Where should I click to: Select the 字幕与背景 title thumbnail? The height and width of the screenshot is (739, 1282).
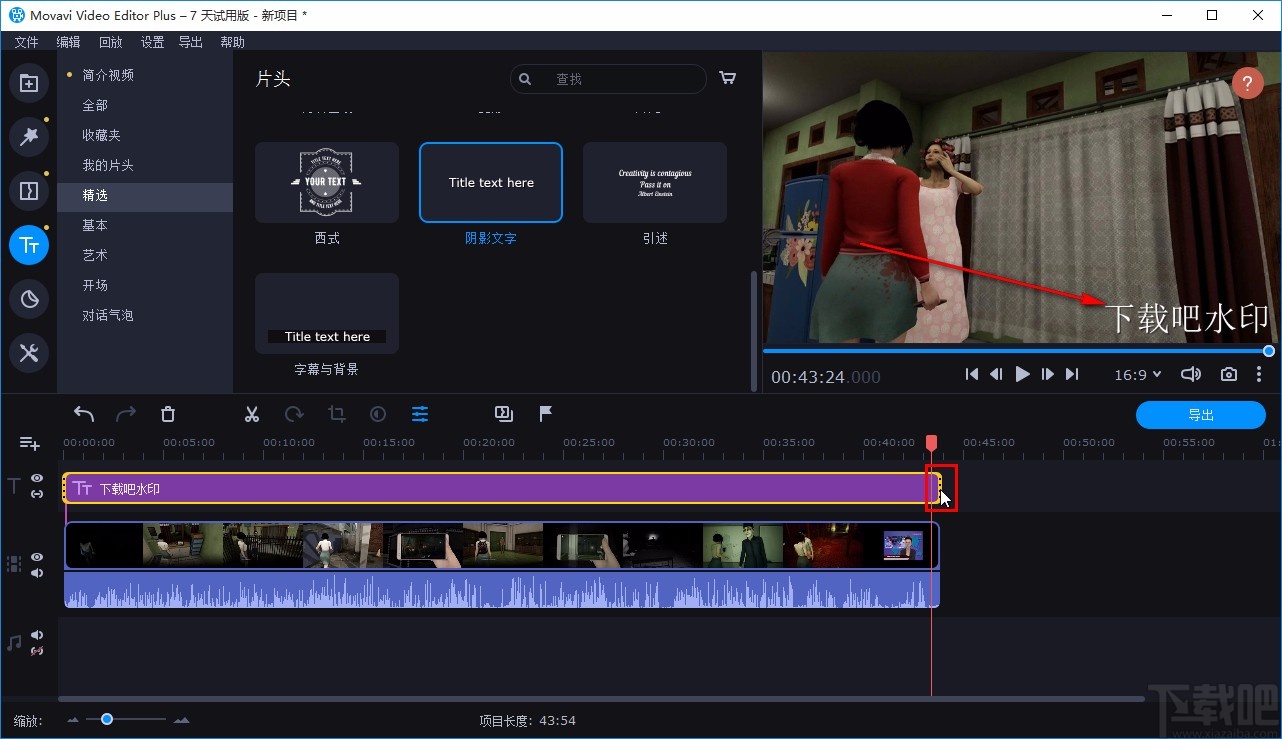coord(327,313)
